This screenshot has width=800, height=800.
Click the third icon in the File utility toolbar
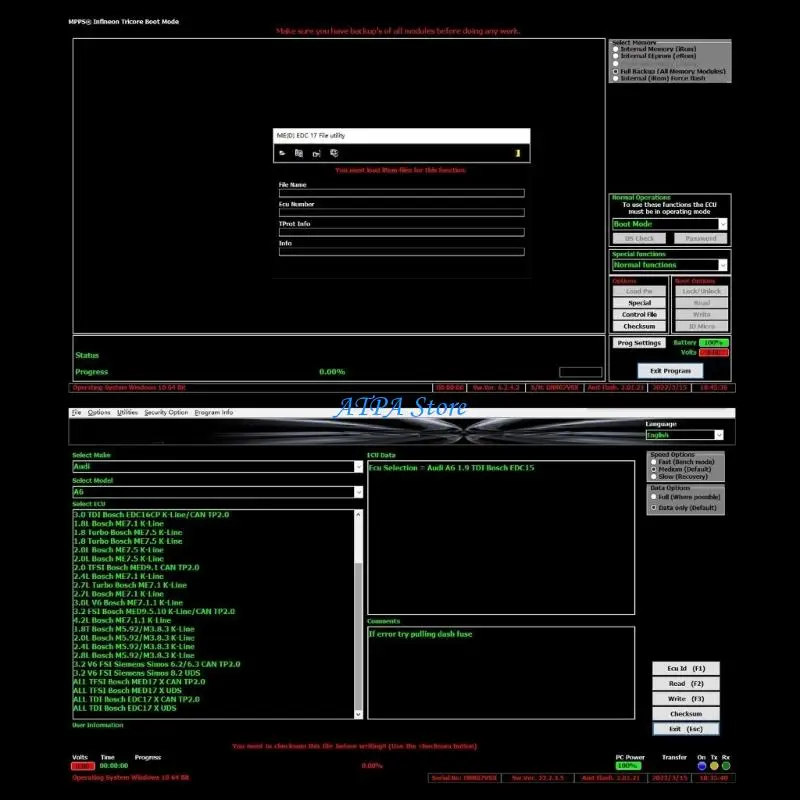(316, 154)
